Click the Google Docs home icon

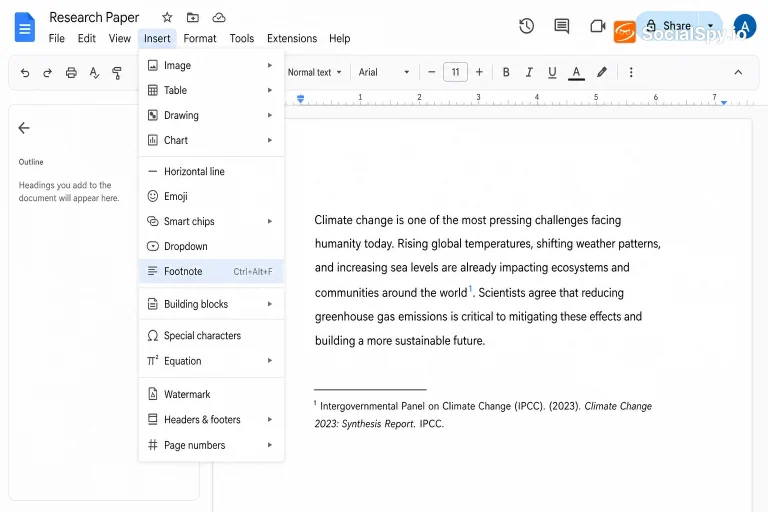click(x=25, y=28)
